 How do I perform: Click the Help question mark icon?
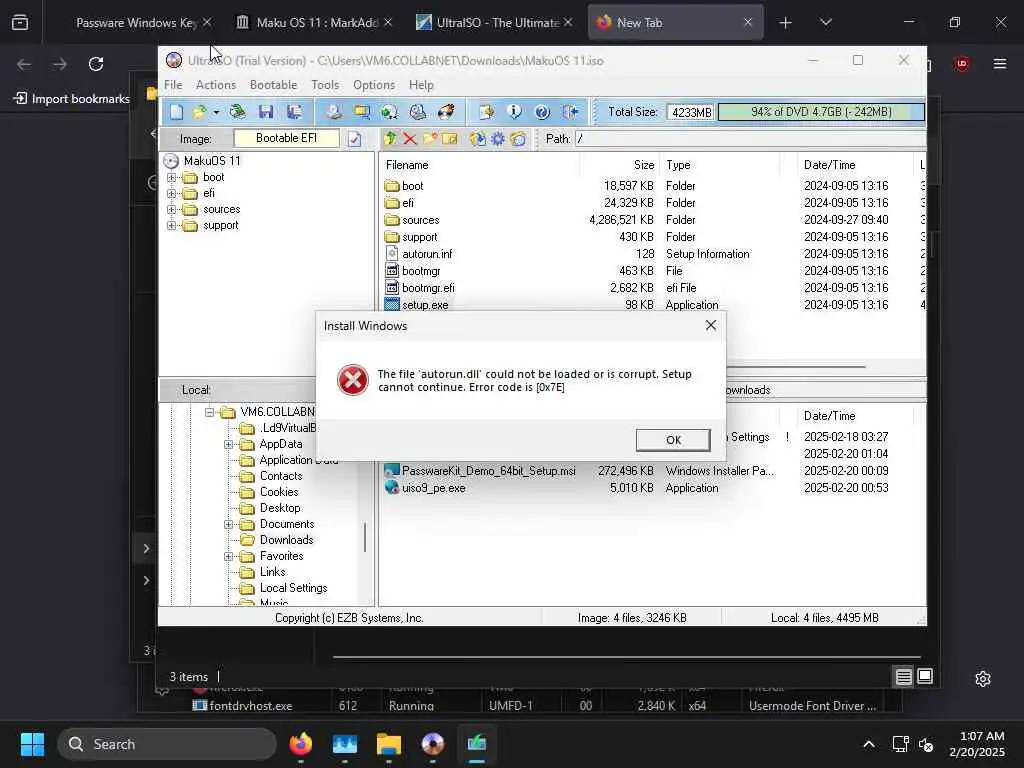pos(542,112)
